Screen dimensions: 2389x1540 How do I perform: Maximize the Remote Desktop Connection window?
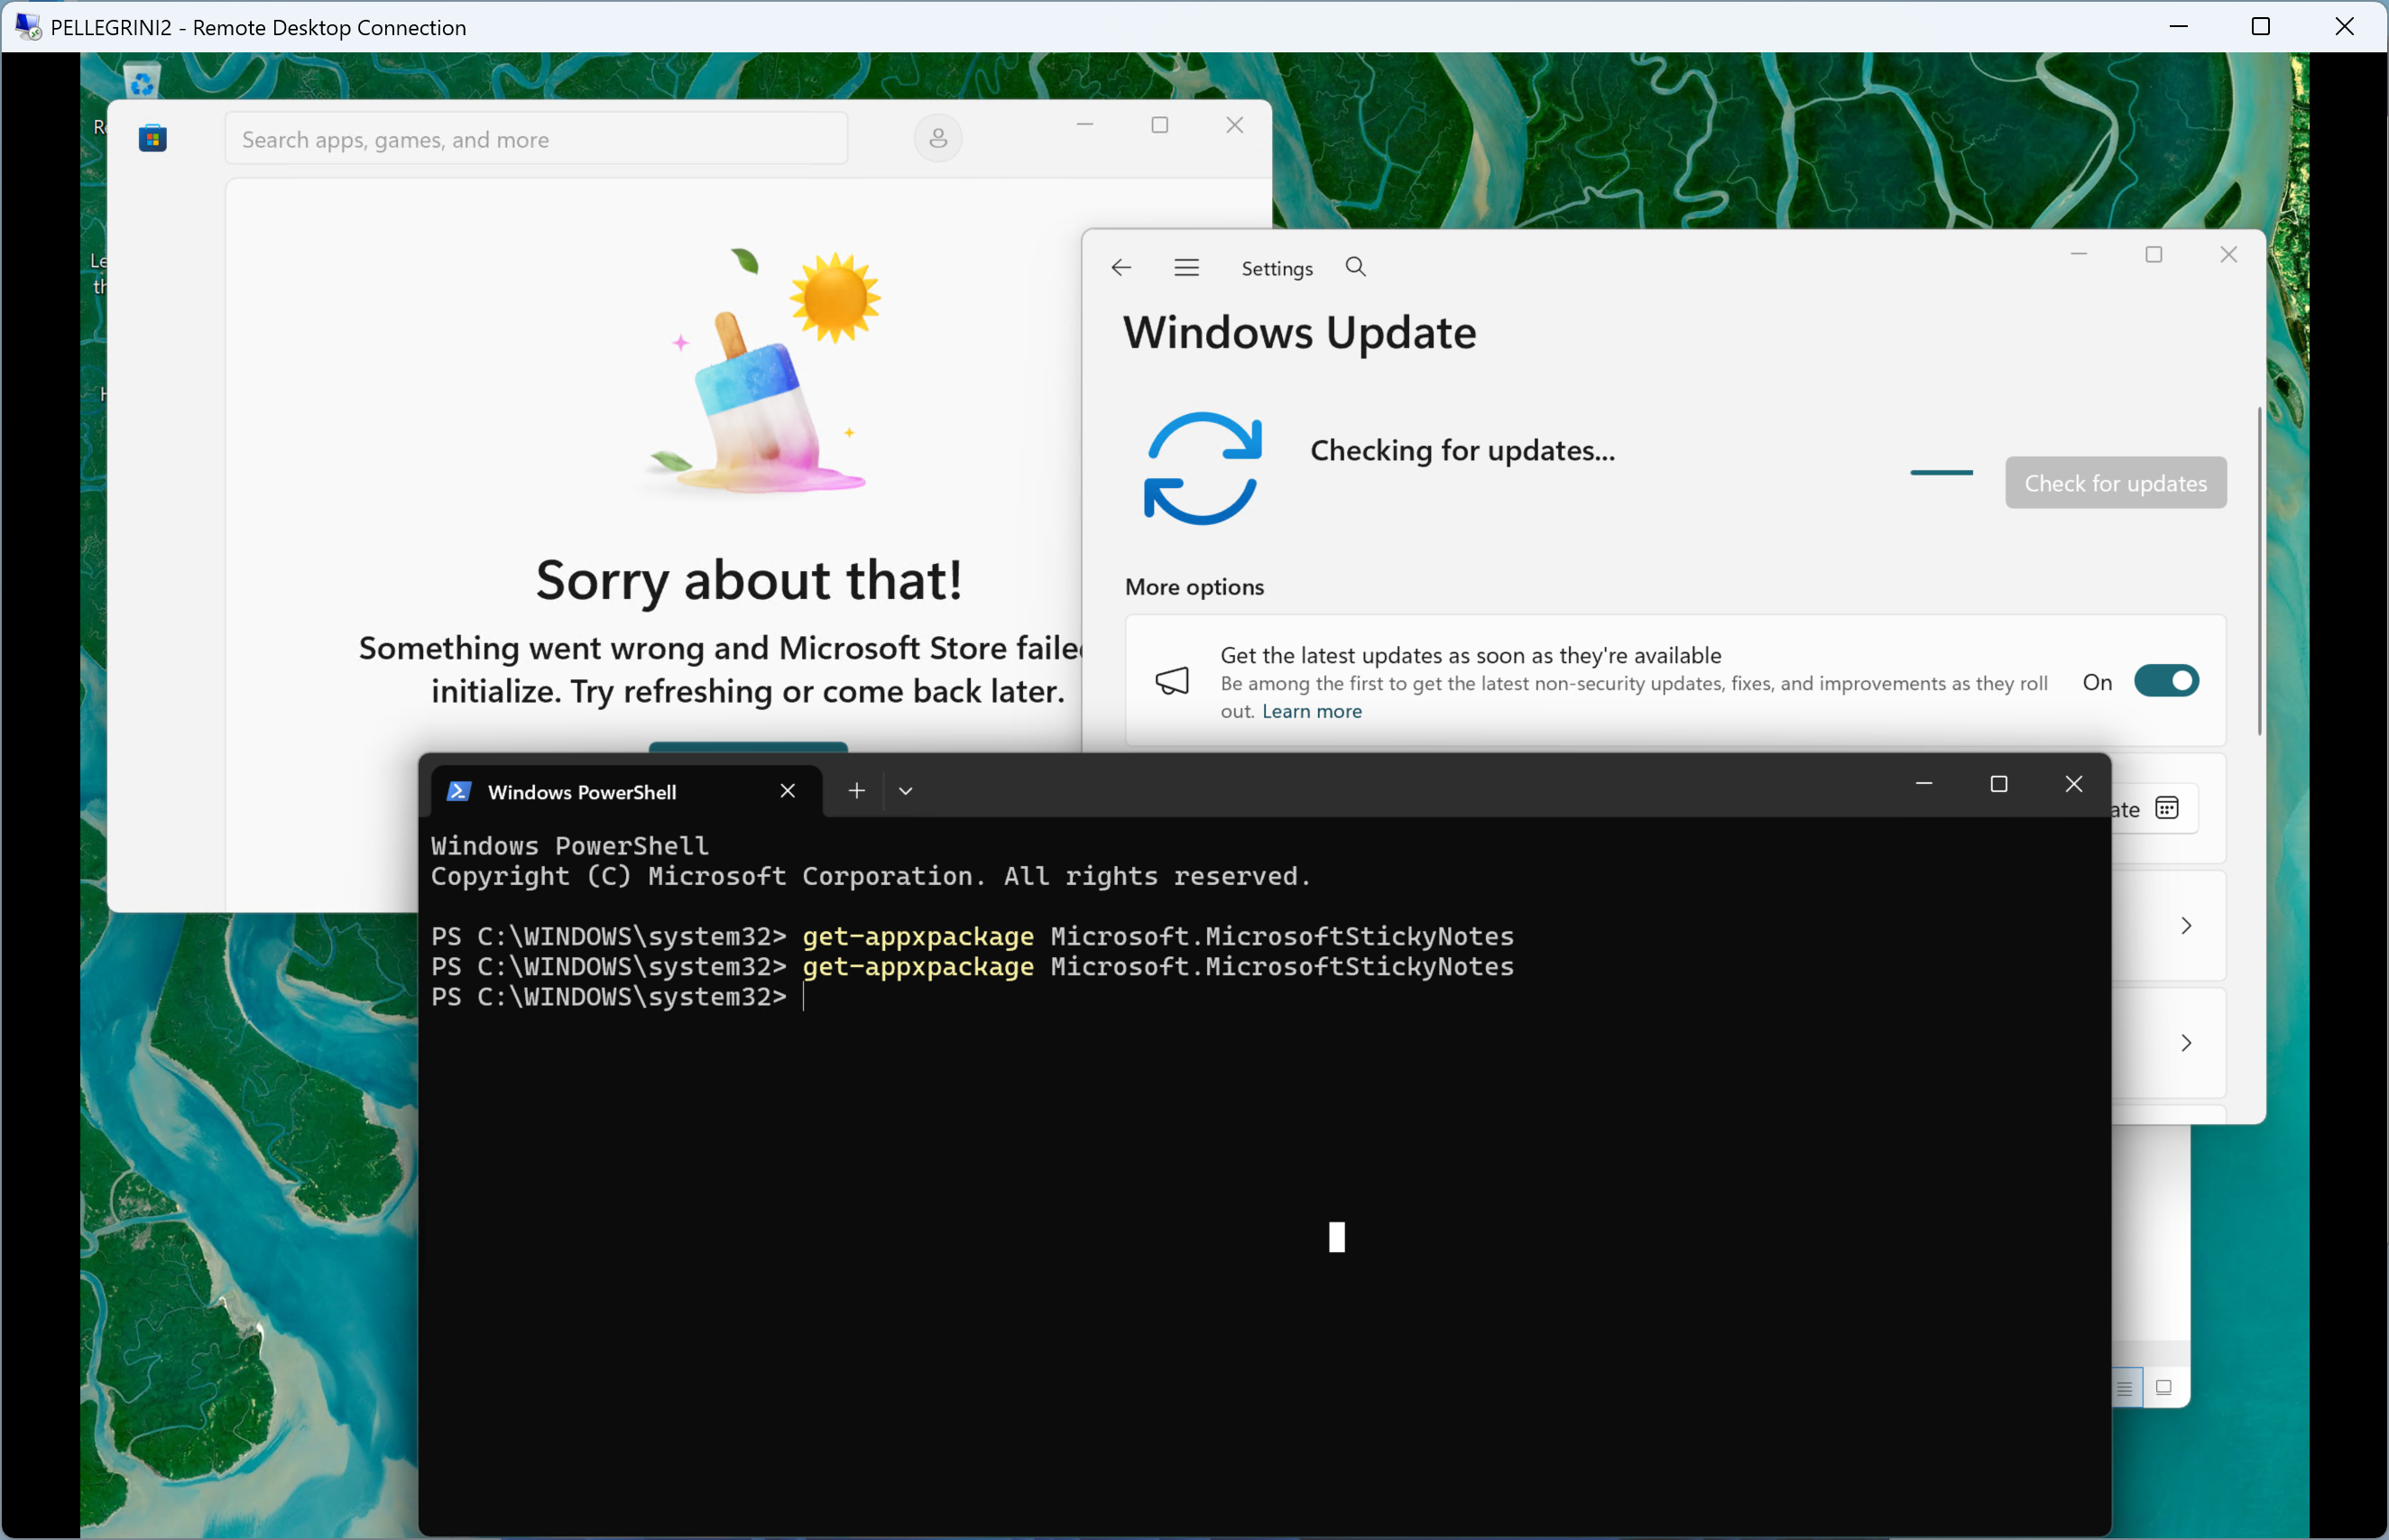tap(2260, 26)
